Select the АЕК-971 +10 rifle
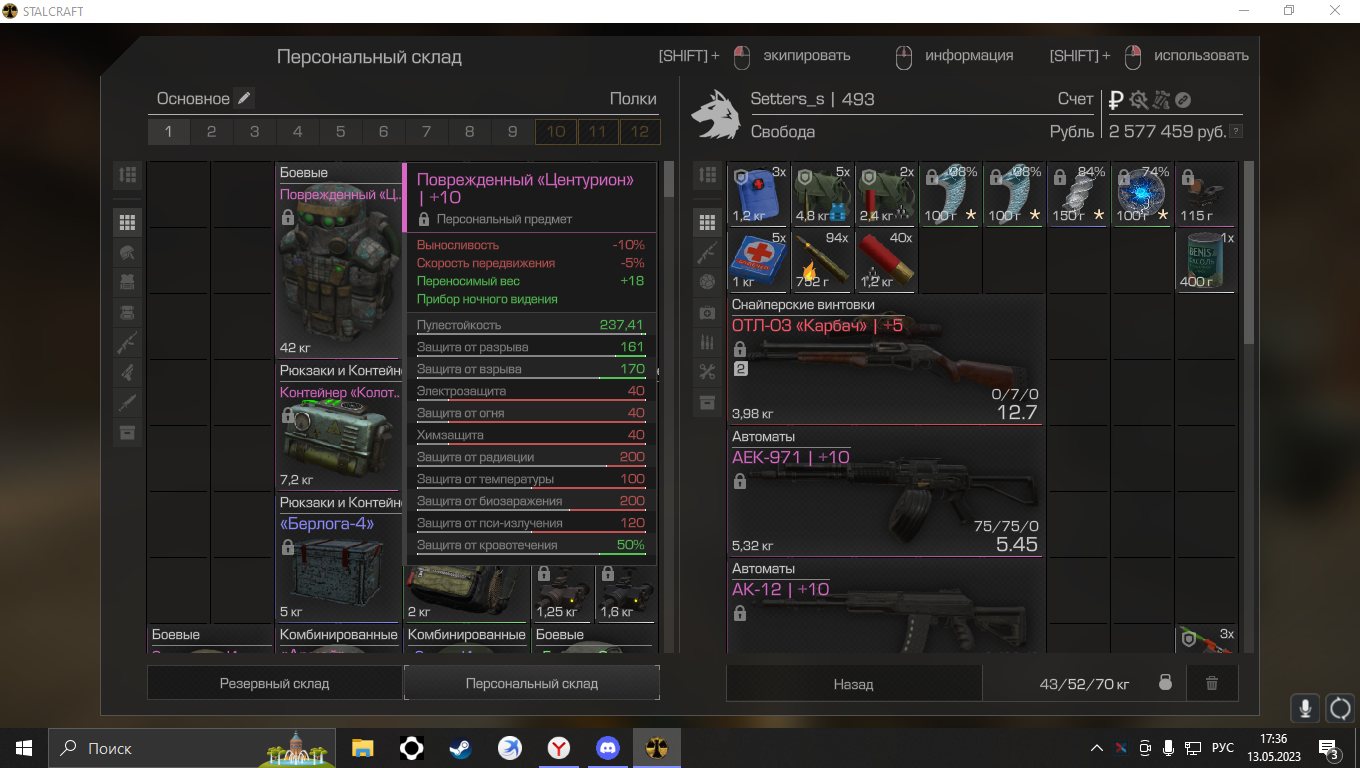Image resolution: width=1360 pixels, height=768 pixels. [x=885, y=492]
